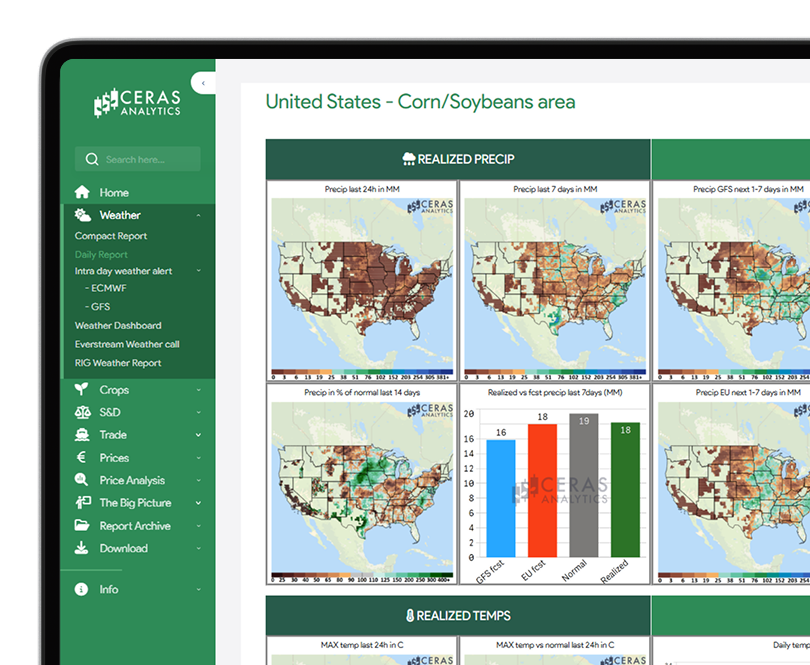Click the Big Picture easel icon

click(83, 502)
